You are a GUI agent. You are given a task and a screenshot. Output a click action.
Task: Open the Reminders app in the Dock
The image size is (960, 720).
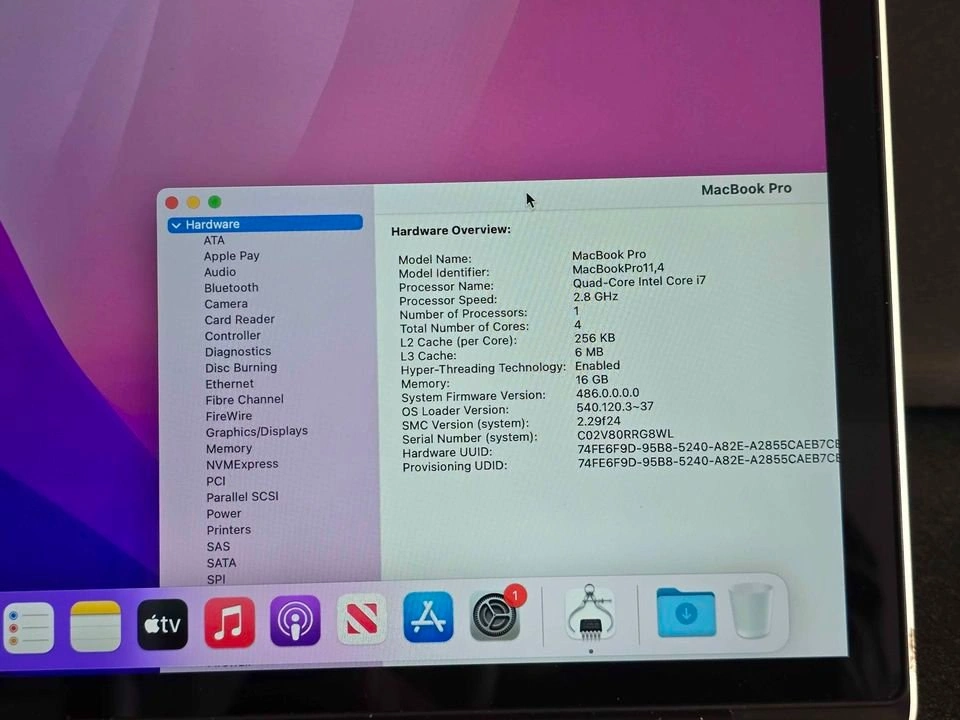pyautogui.click(x=28, y=628)
